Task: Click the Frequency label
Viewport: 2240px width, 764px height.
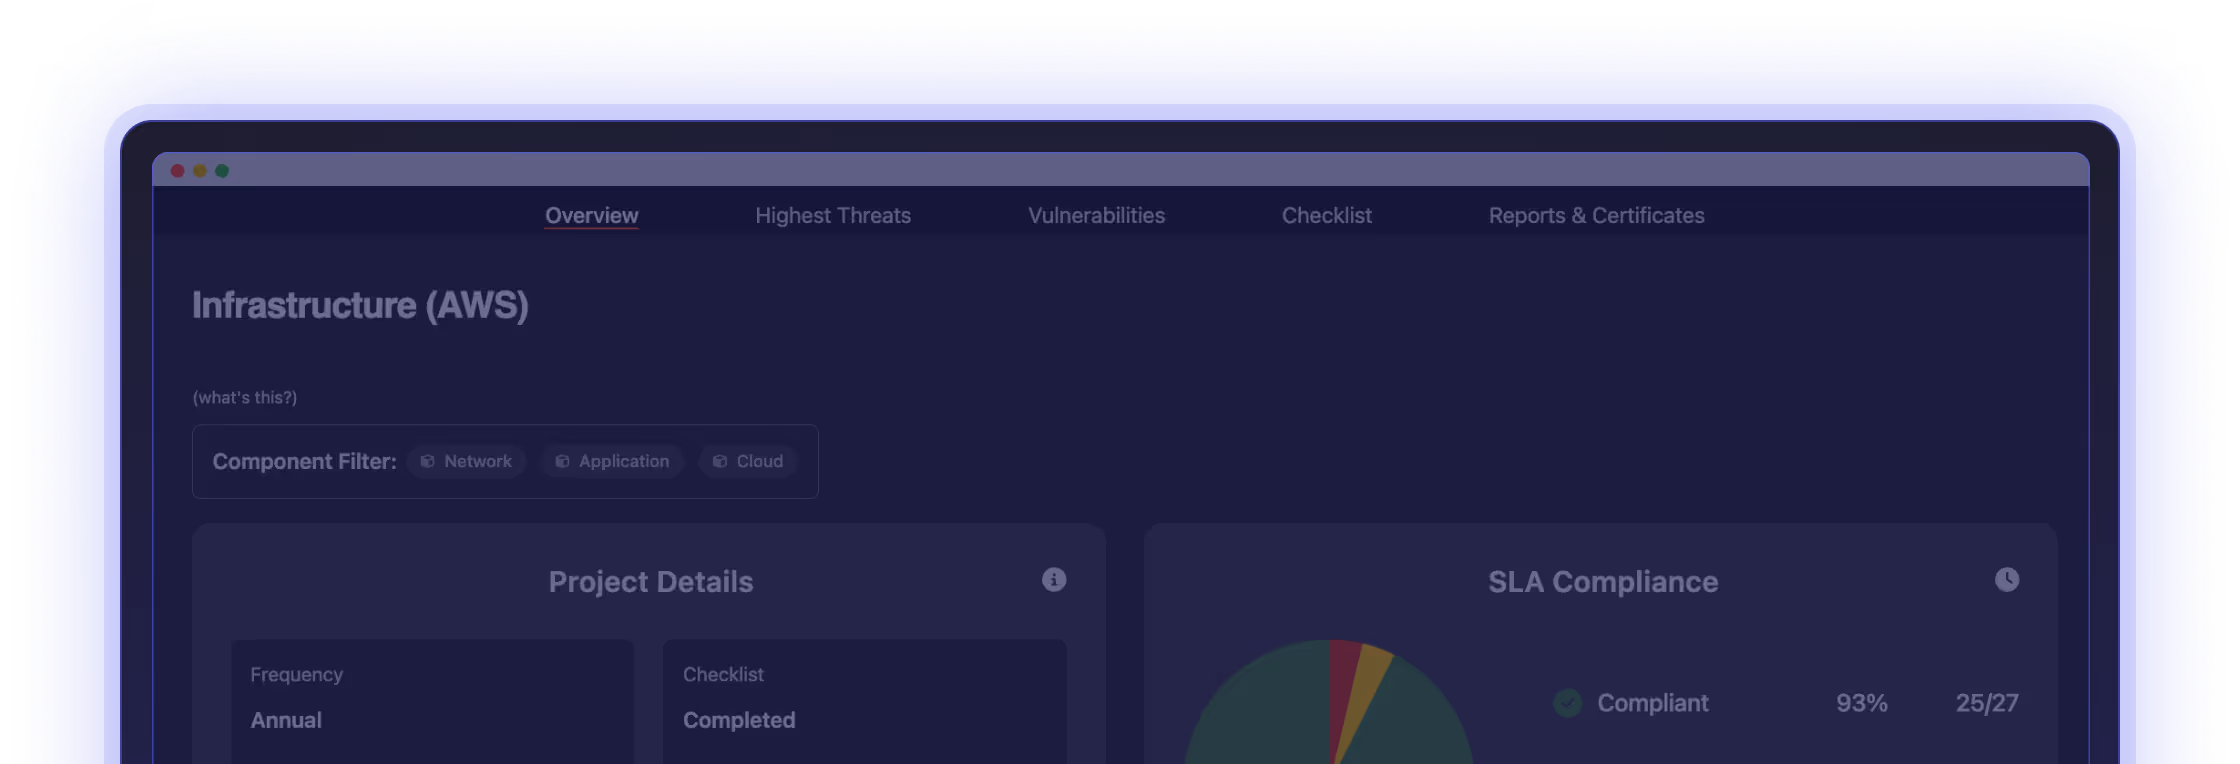Action: (296, 674)
